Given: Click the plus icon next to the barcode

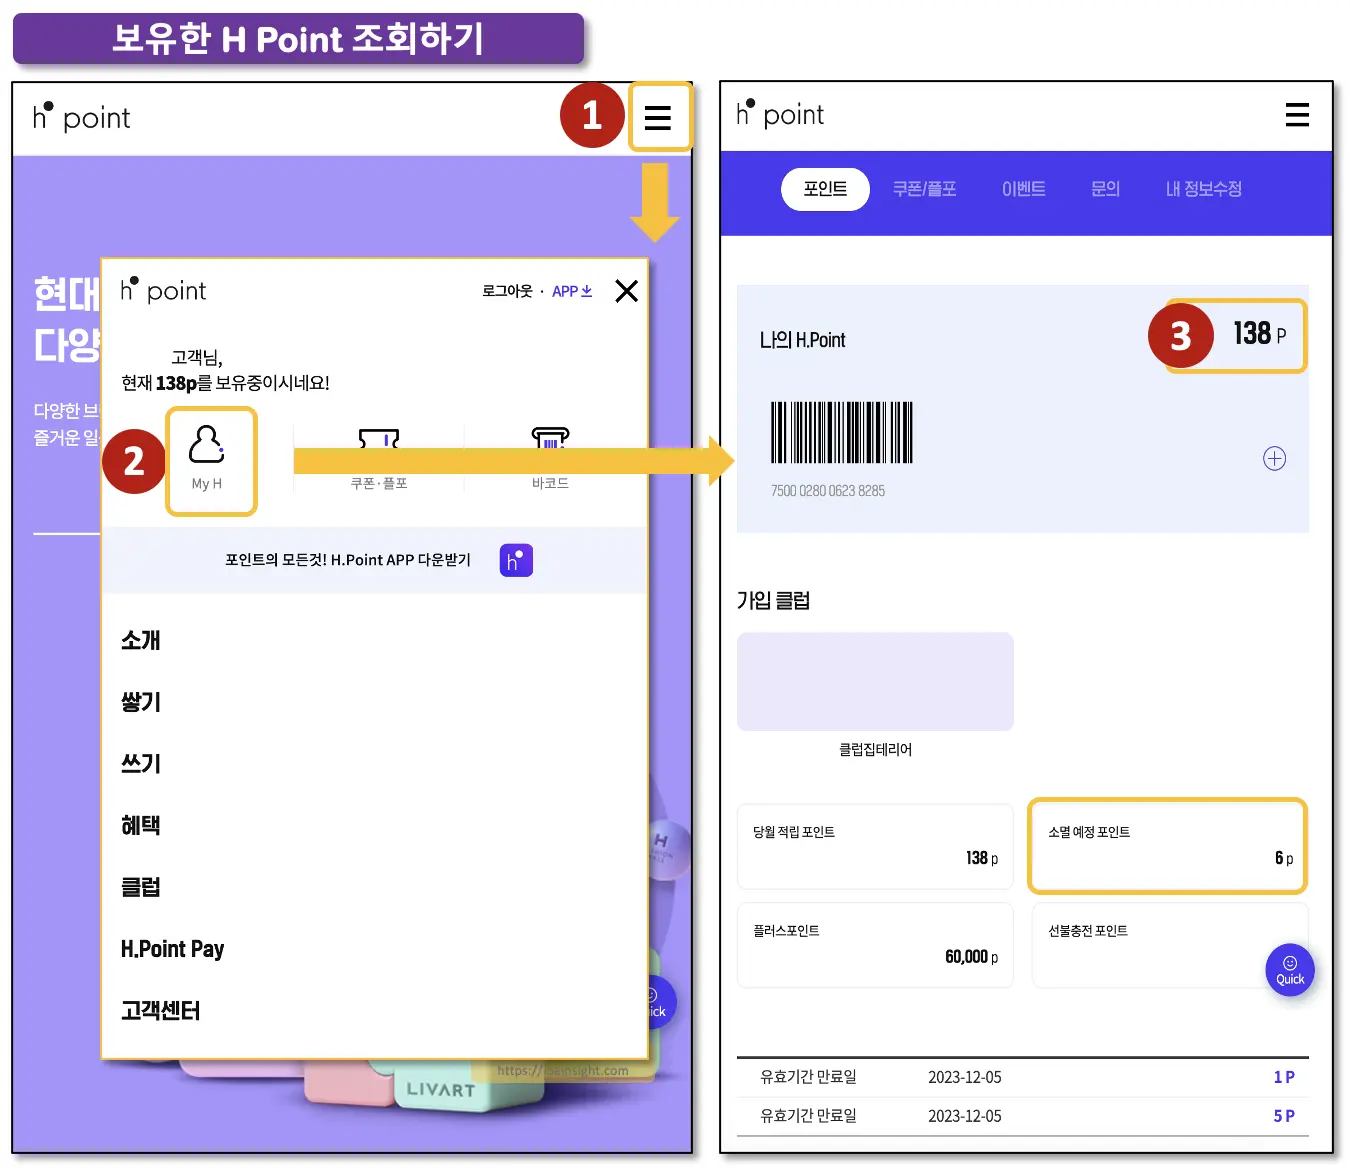Looking at the screenshot, I should click(1274, 458).
